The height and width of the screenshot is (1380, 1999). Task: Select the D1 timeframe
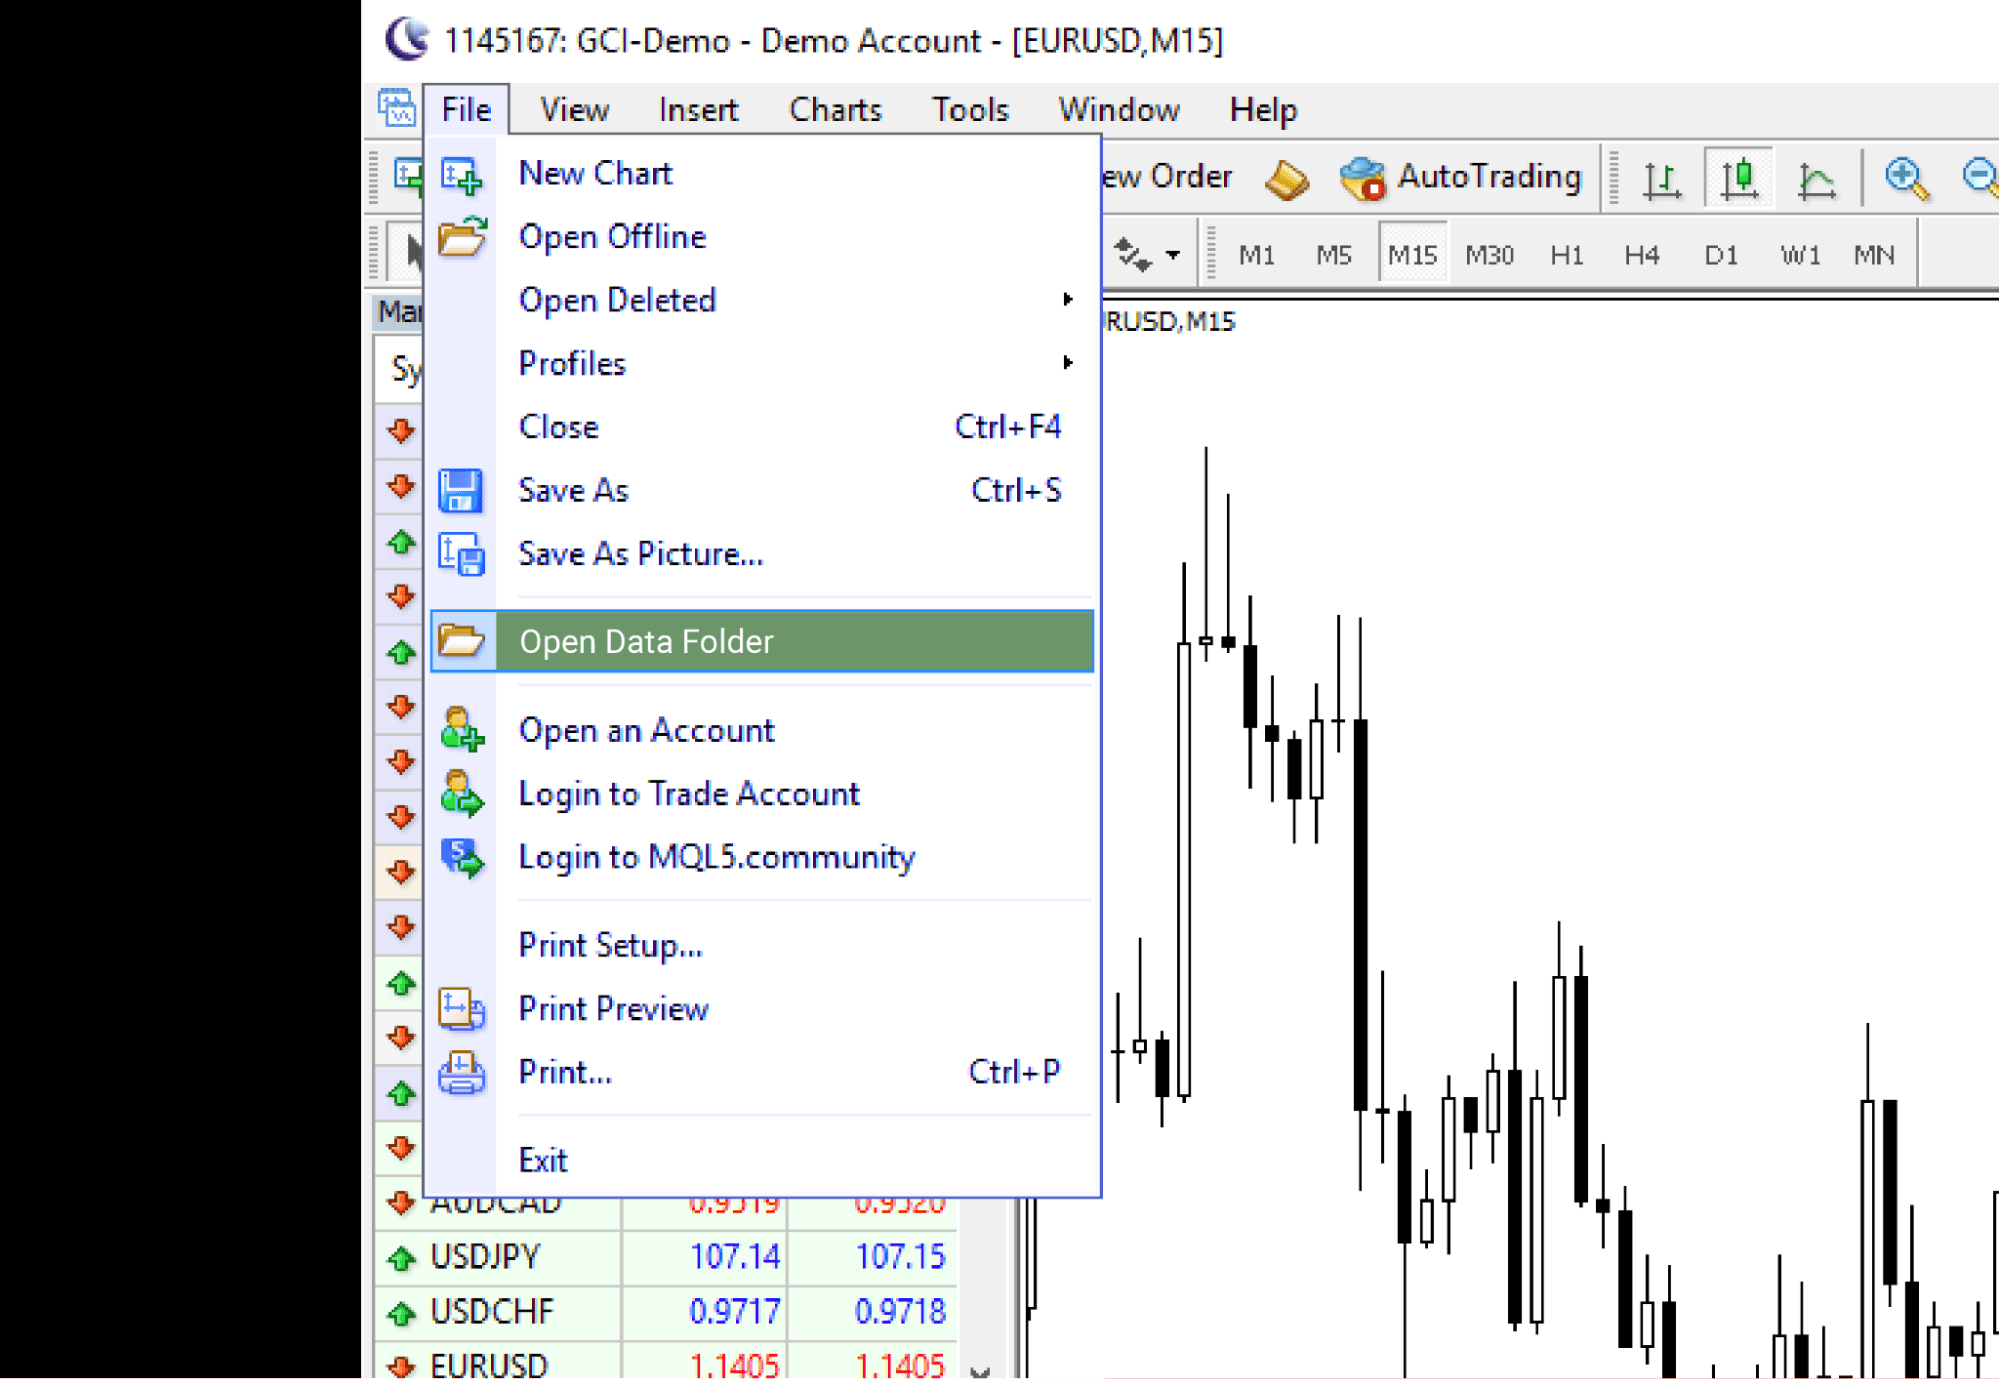pyautogui.click(x=1720, y=255)
